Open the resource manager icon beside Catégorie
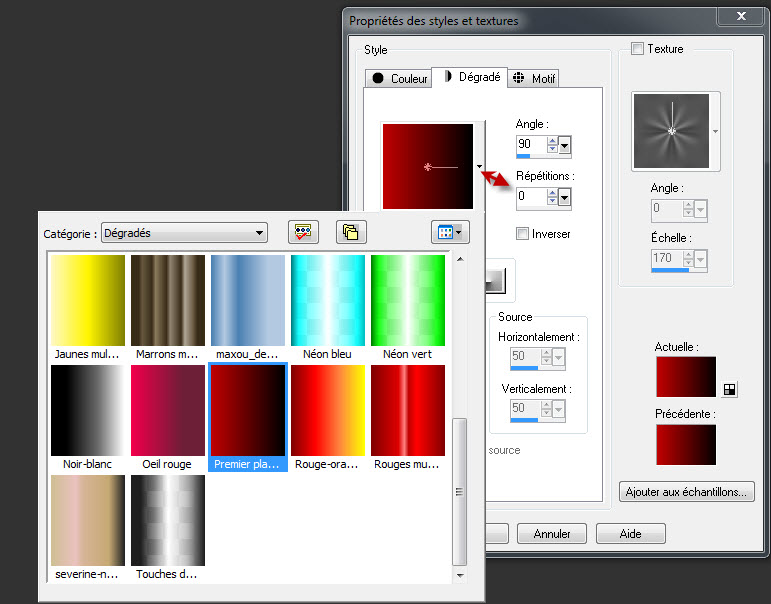771x604 pixels. tap(303, 232)
